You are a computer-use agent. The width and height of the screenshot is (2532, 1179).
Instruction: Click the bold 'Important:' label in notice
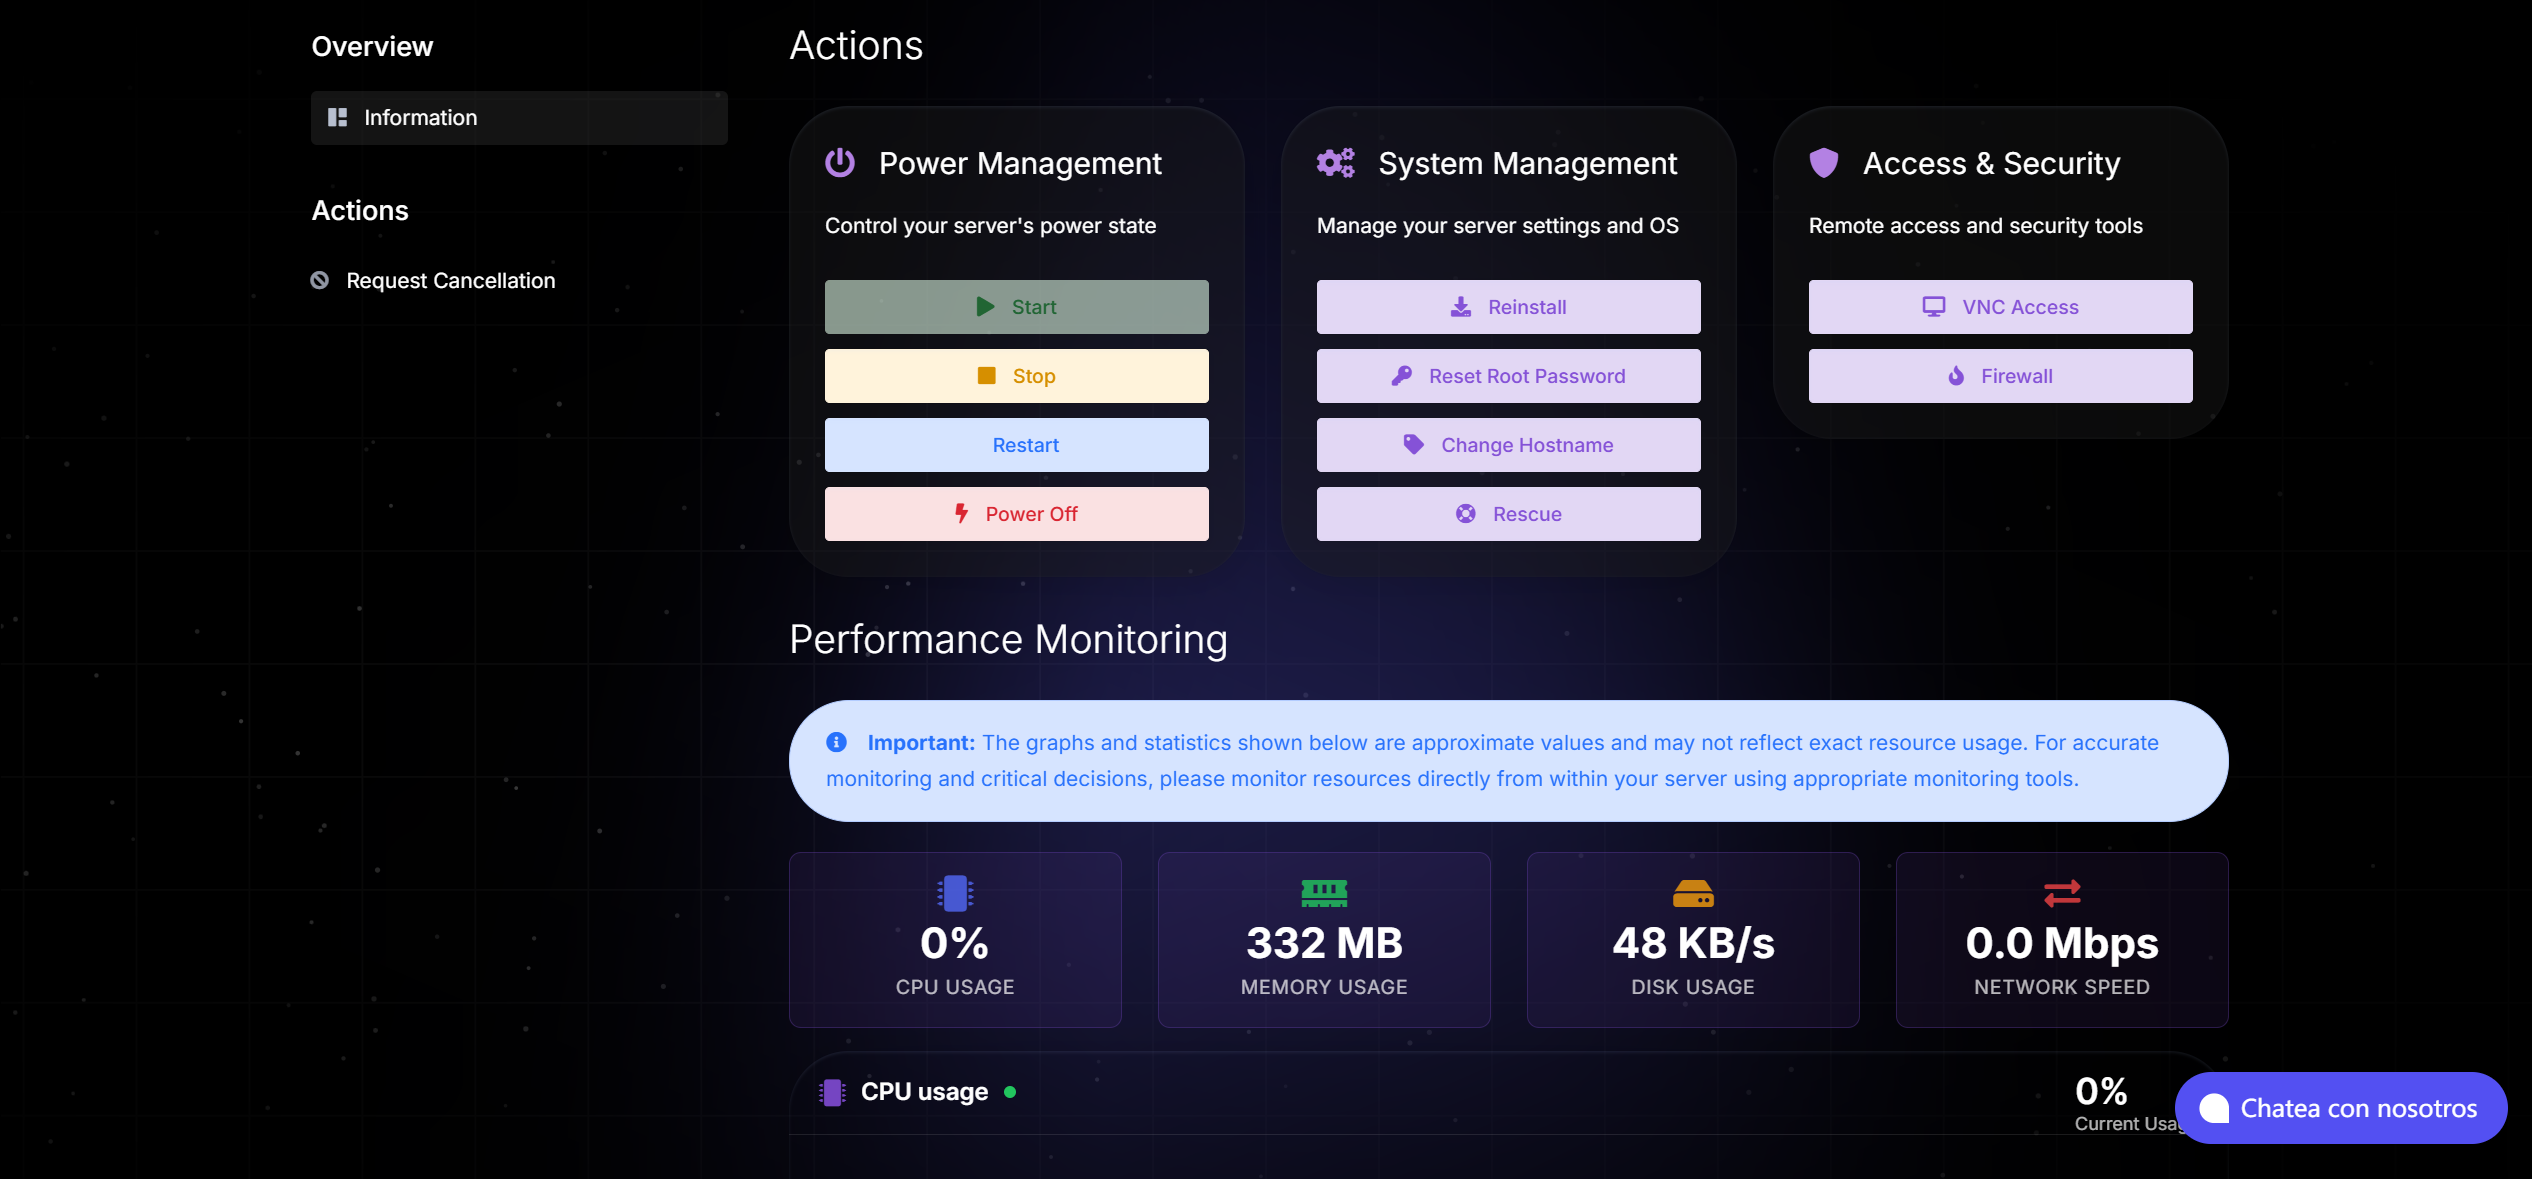coord(920,743)
